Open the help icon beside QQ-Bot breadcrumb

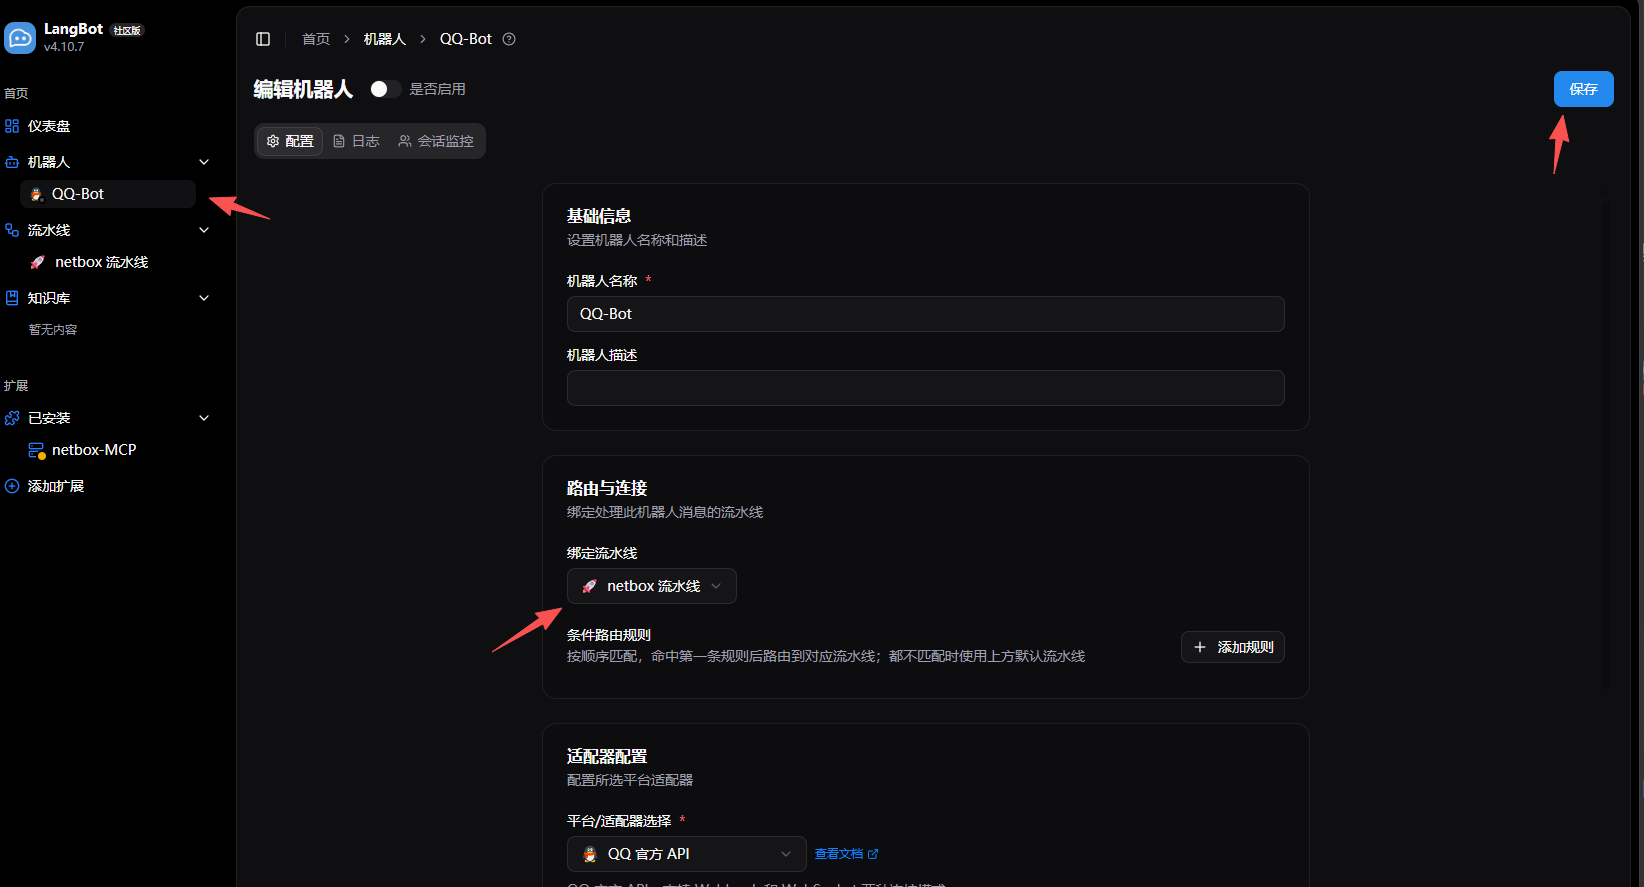click(509, 39)
